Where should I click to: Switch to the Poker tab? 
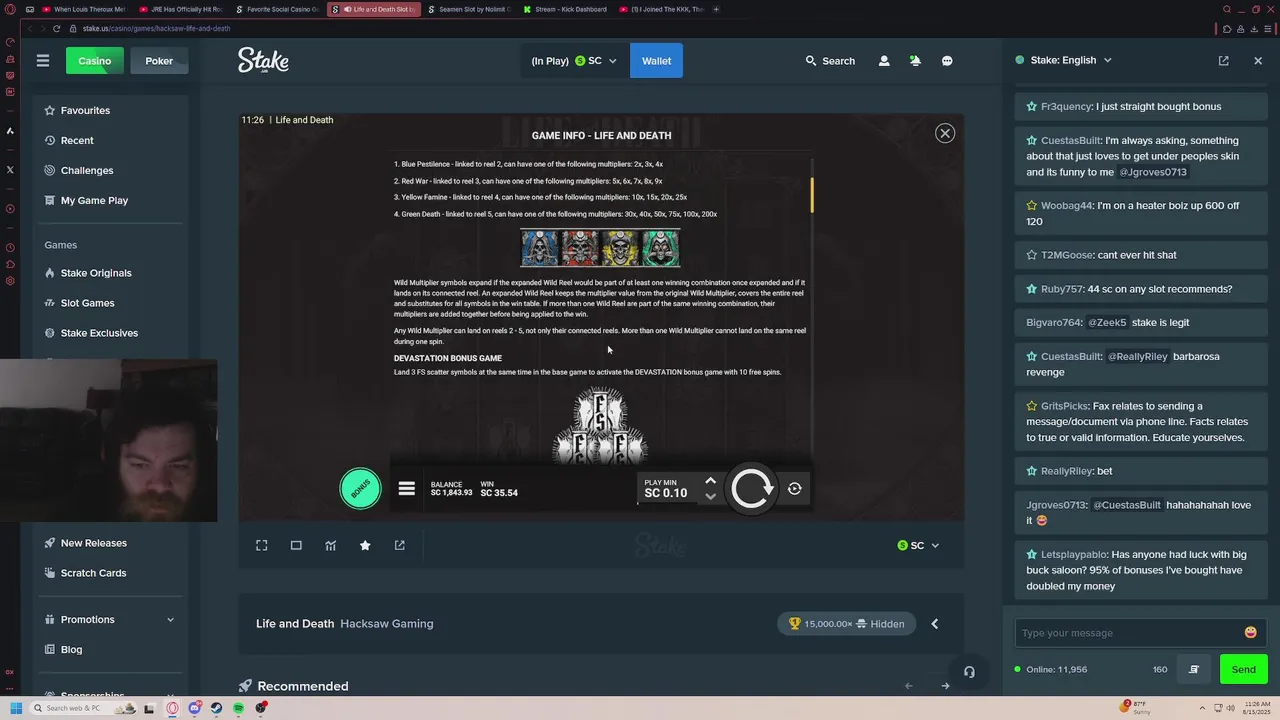[159, 61]
